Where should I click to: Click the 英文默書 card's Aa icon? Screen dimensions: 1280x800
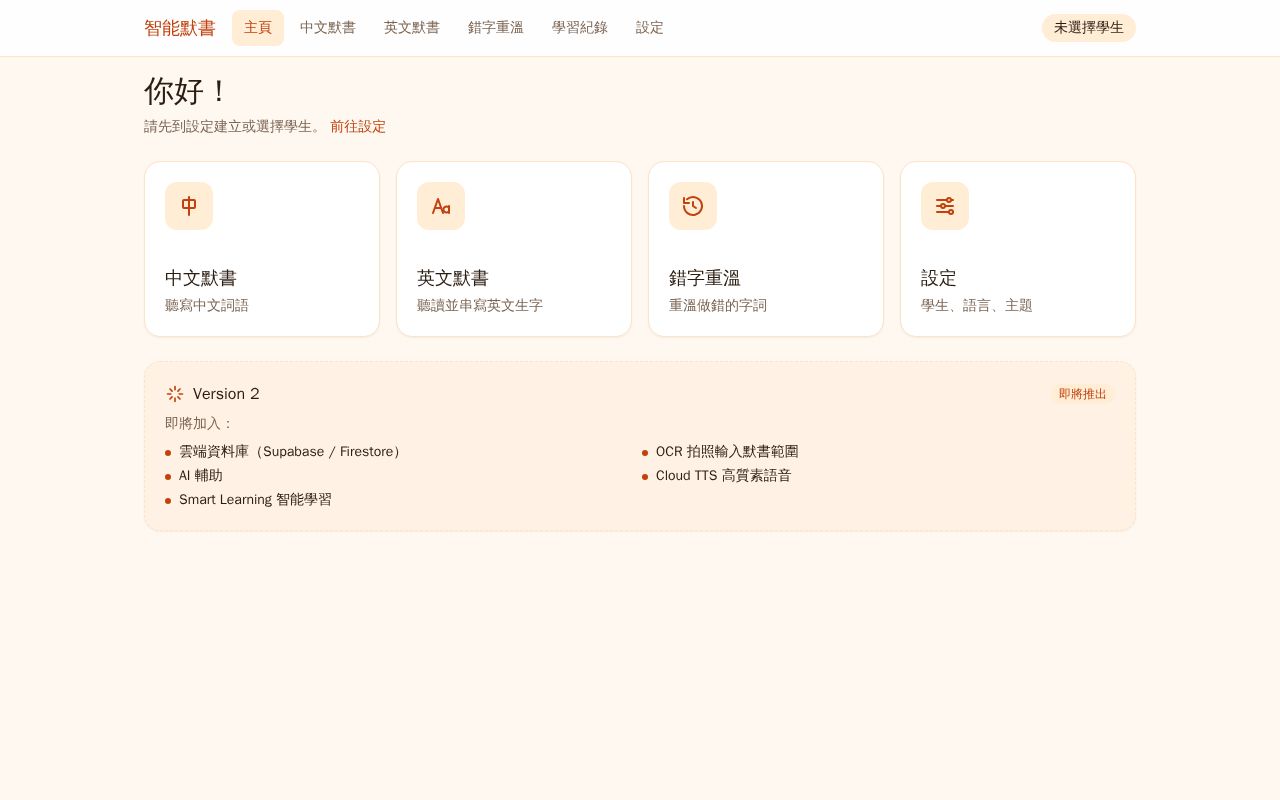coord(441,206)
